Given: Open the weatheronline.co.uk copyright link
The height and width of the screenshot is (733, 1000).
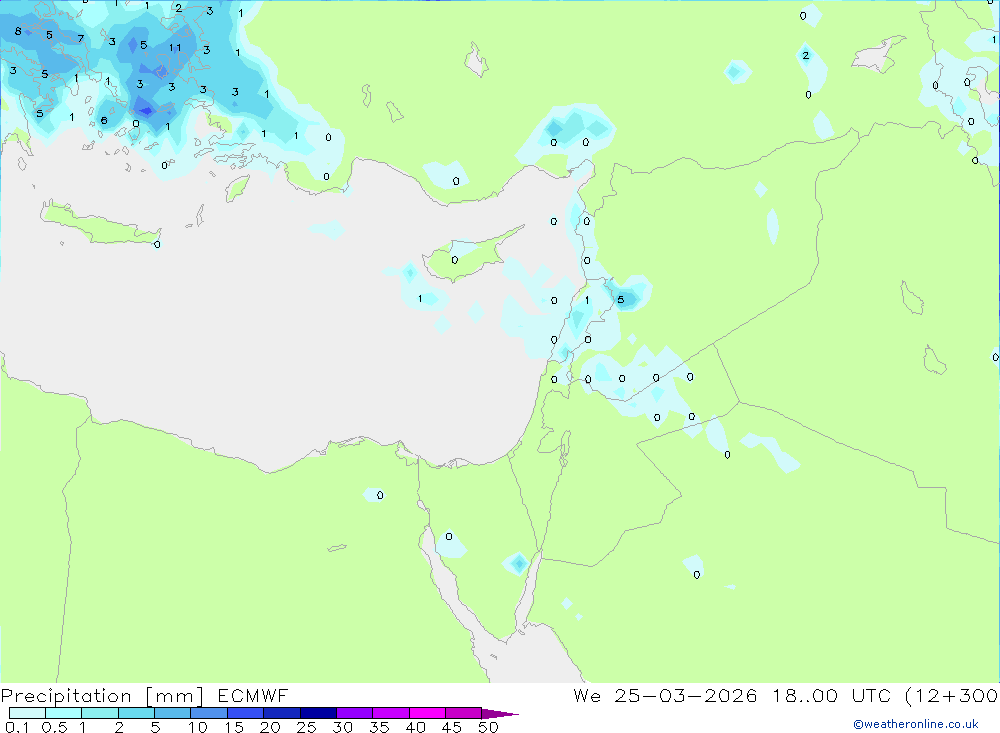Looking at the screenshot, I should [916, 724].
